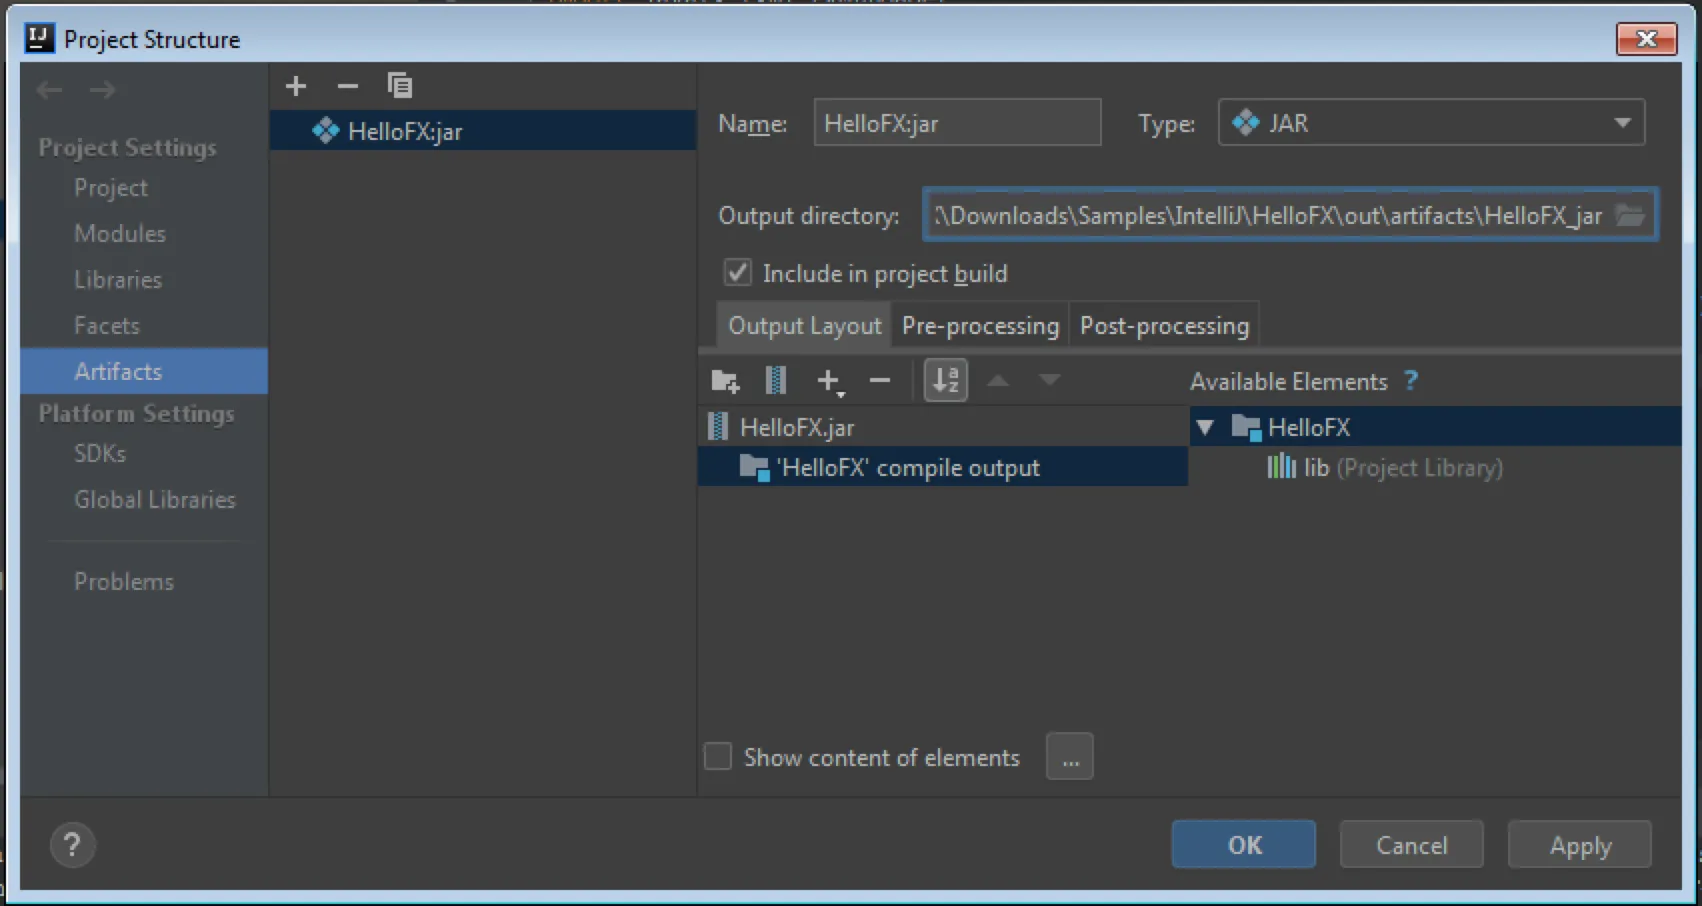Select lib (Project Library) element

point(1385,468)
